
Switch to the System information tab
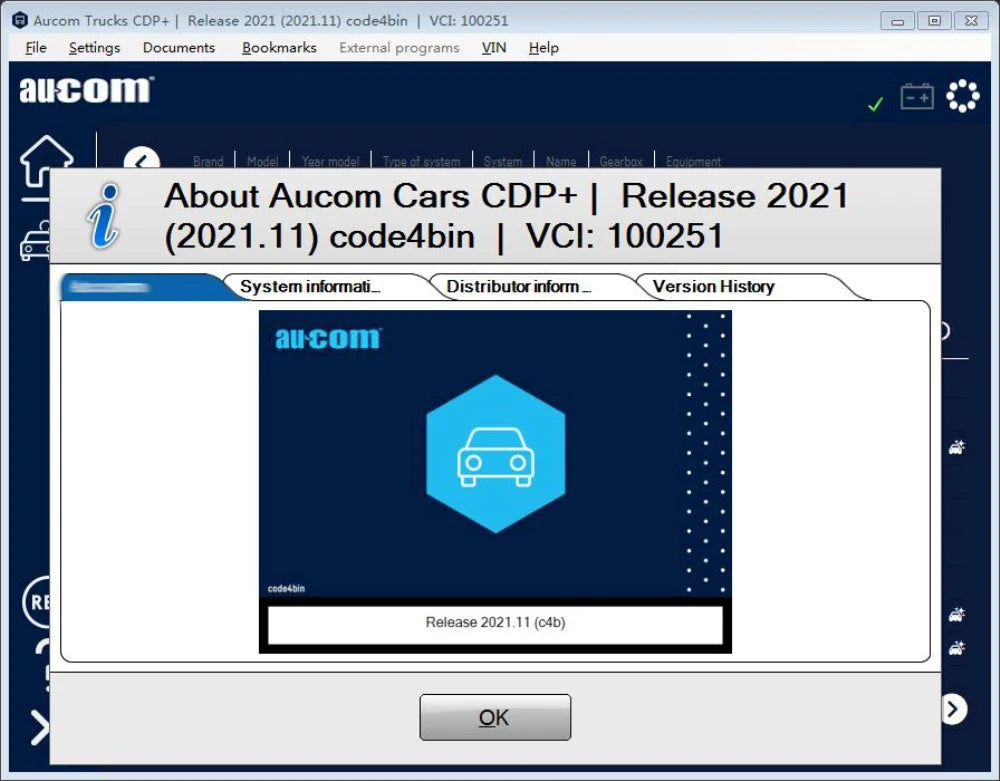pyautogui.click(x=310, y=286)
